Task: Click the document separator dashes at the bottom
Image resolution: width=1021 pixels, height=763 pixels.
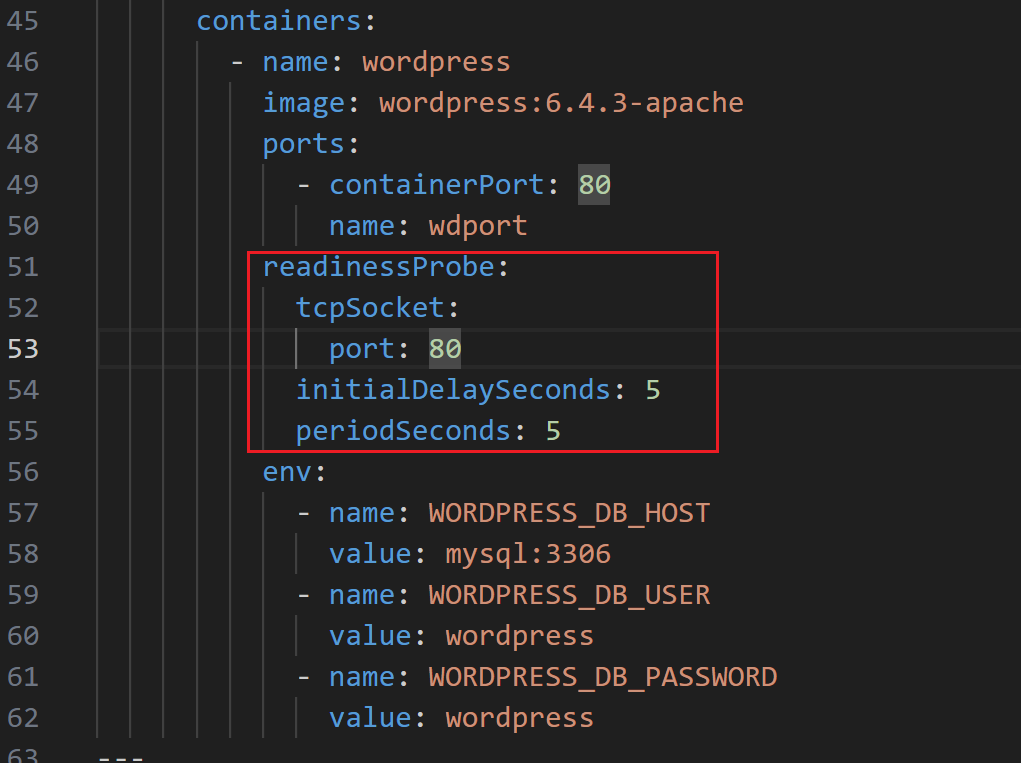Action: coord(121,755)
